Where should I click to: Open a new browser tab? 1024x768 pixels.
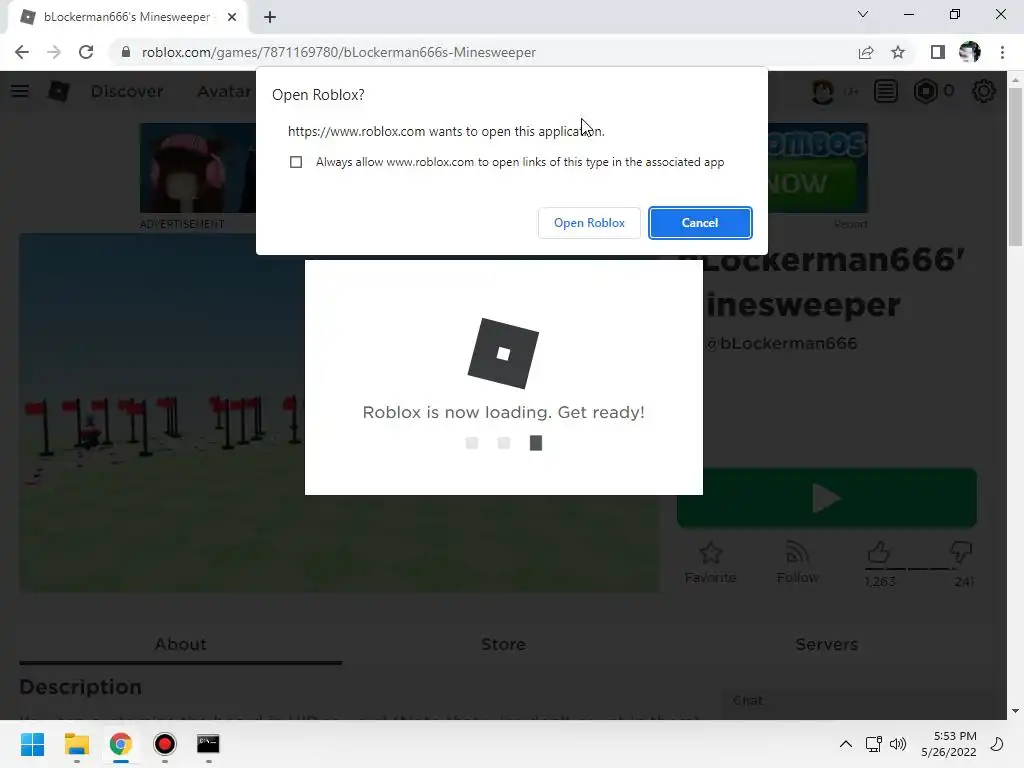[x=270, y=17]
